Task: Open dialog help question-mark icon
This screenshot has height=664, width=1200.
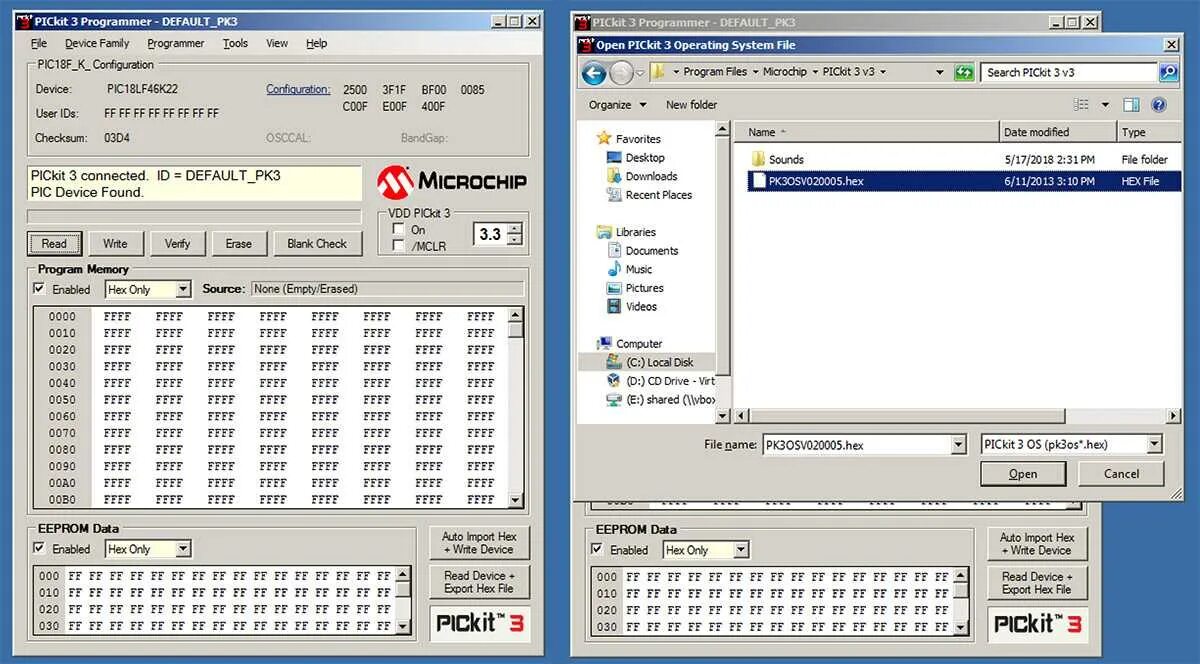Action: point(1159,104)
